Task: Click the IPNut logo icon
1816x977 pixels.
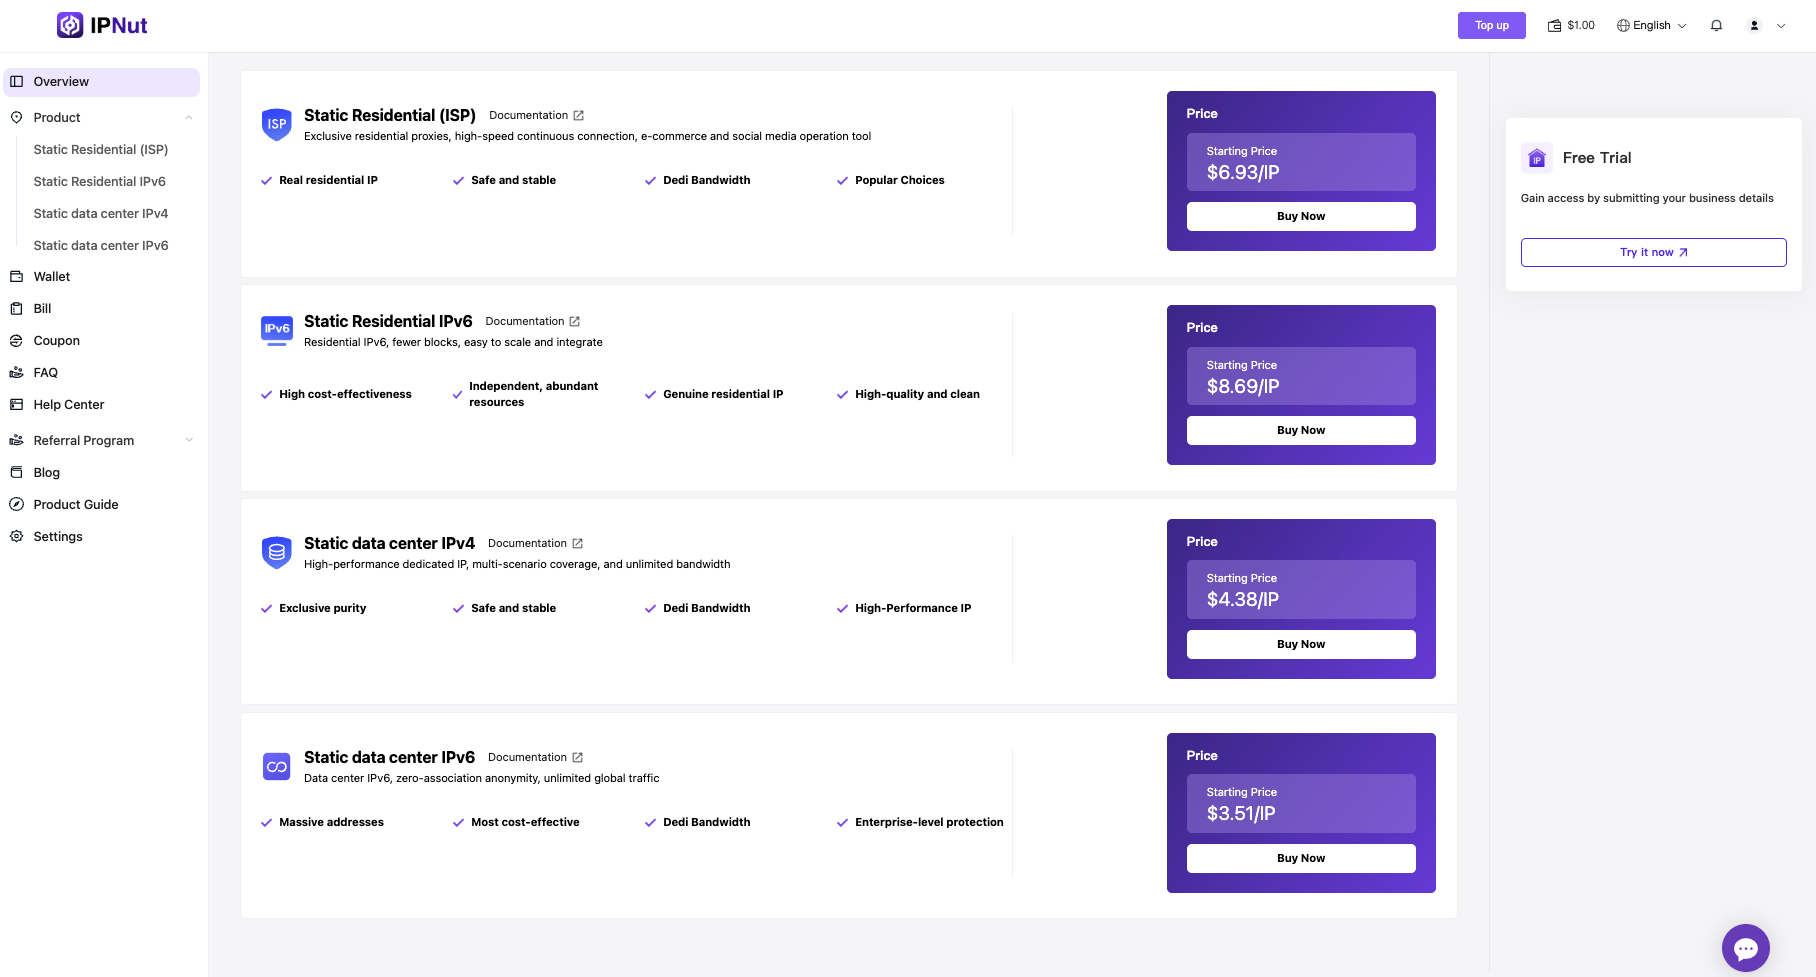Action: pyautogui.click(x=70, y=25)
